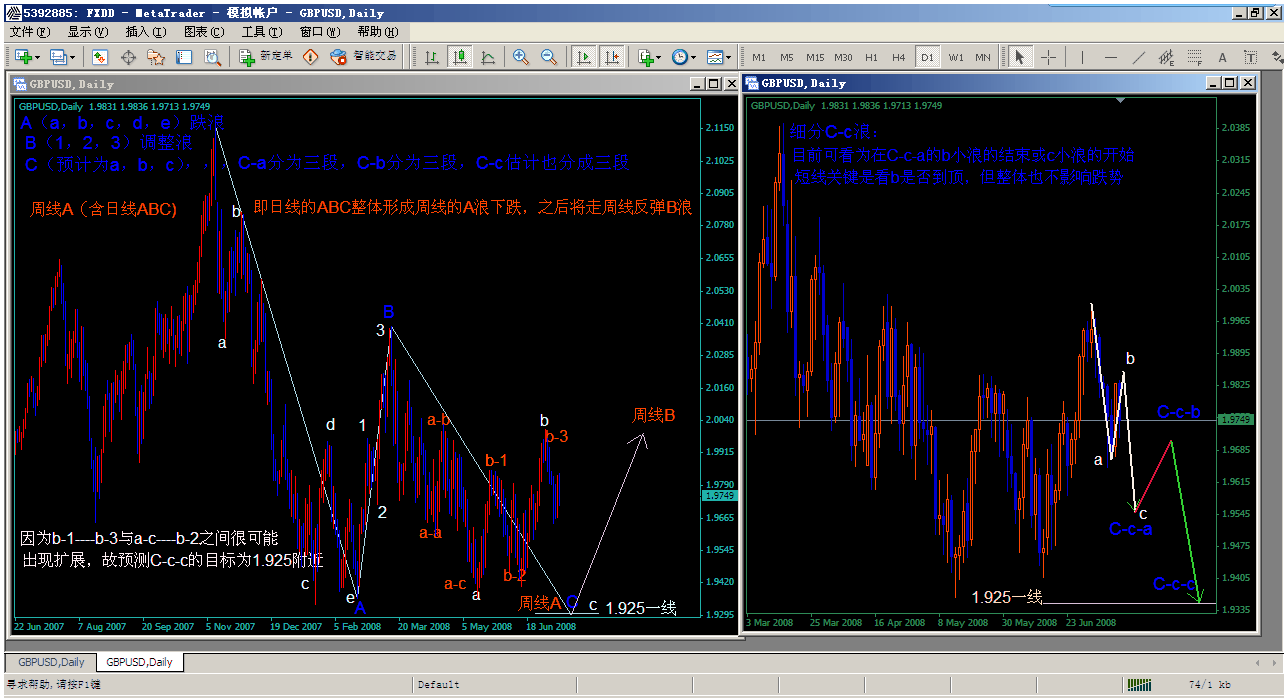
Task: Select the D1 daily timeframe
Action: (927, 57)
